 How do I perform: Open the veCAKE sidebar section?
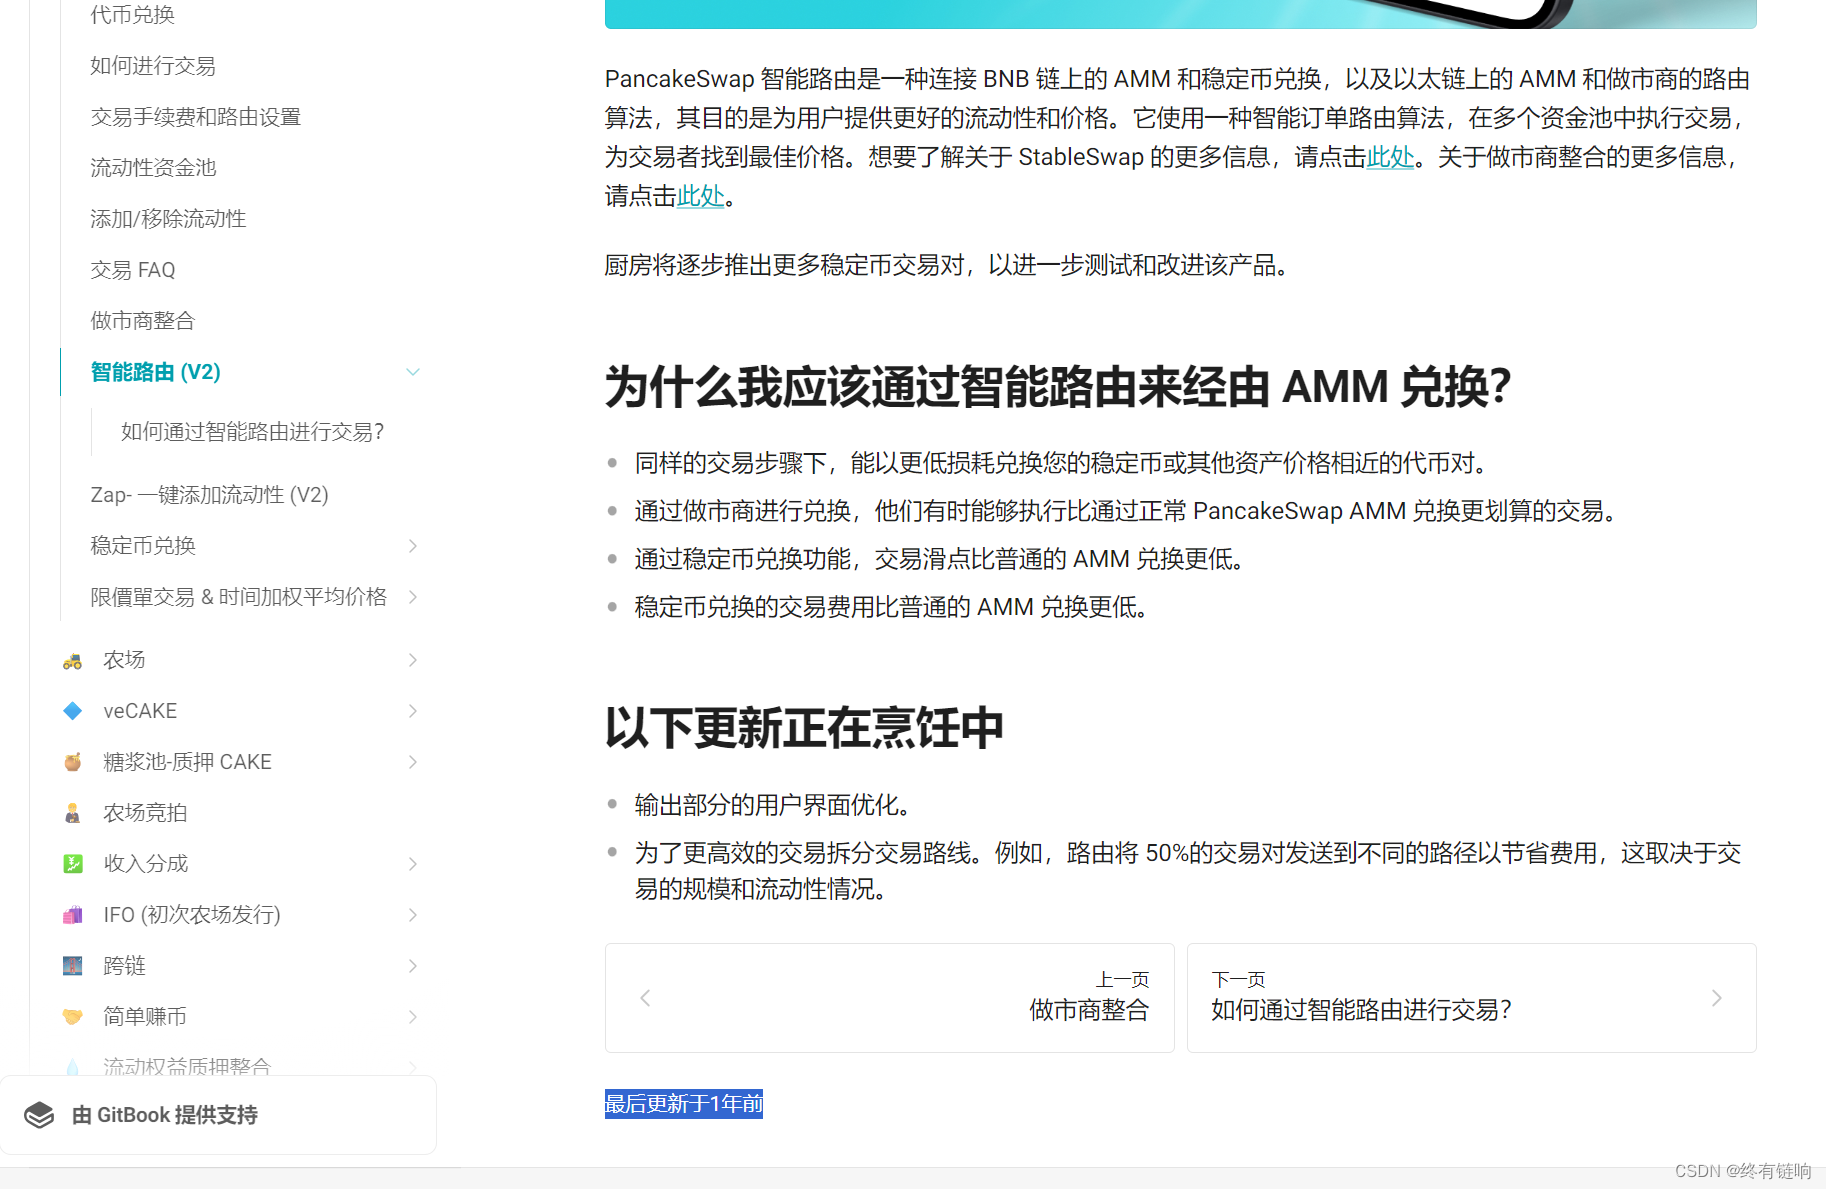coord(140,711)
